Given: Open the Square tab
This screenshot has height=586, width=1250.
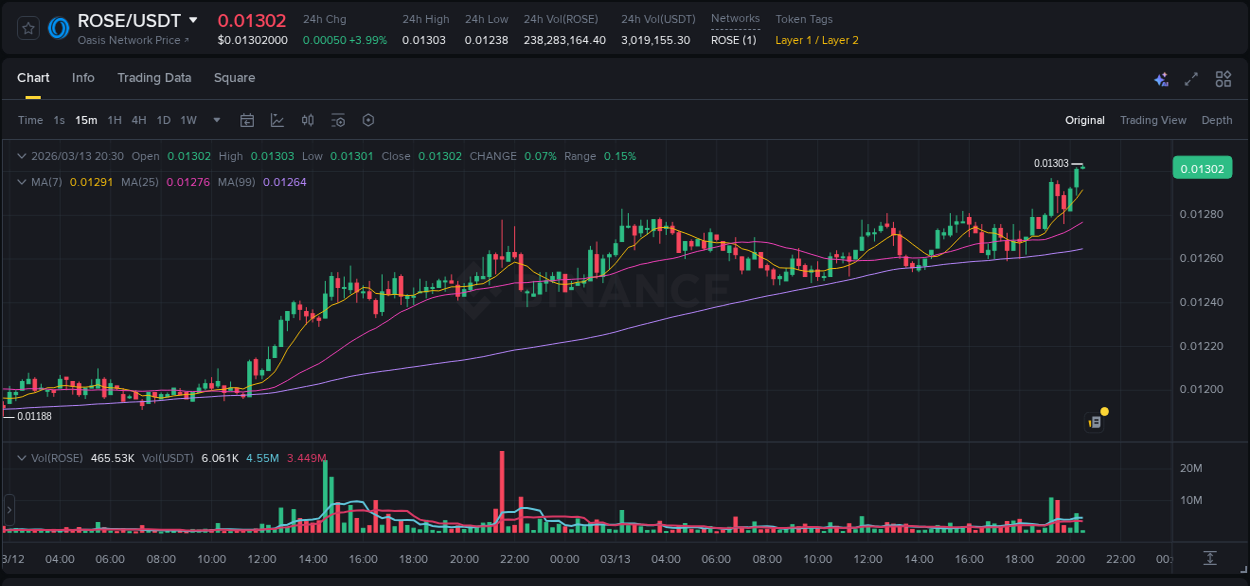Looking at the screenshot, I should (235, 78).
